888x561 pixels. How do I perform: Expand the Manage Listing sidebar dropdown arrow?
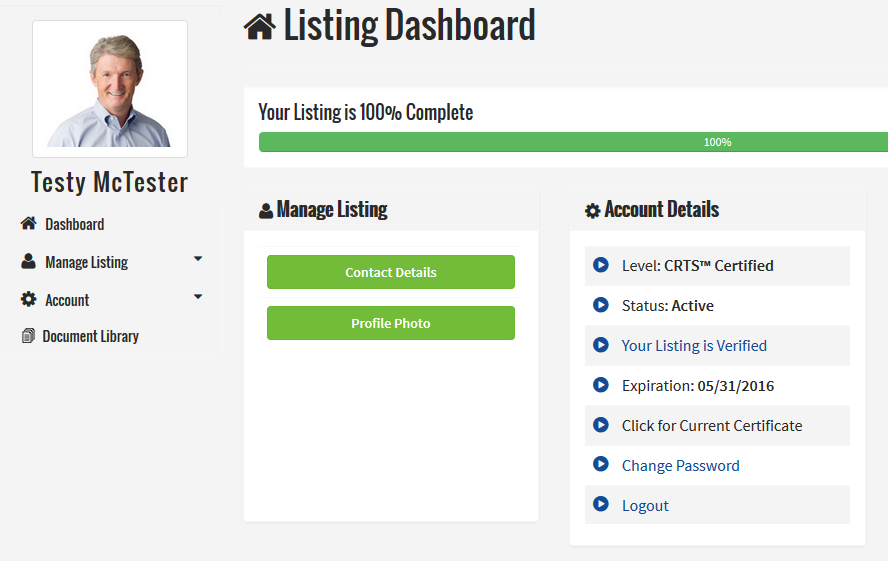pos(198,259)
